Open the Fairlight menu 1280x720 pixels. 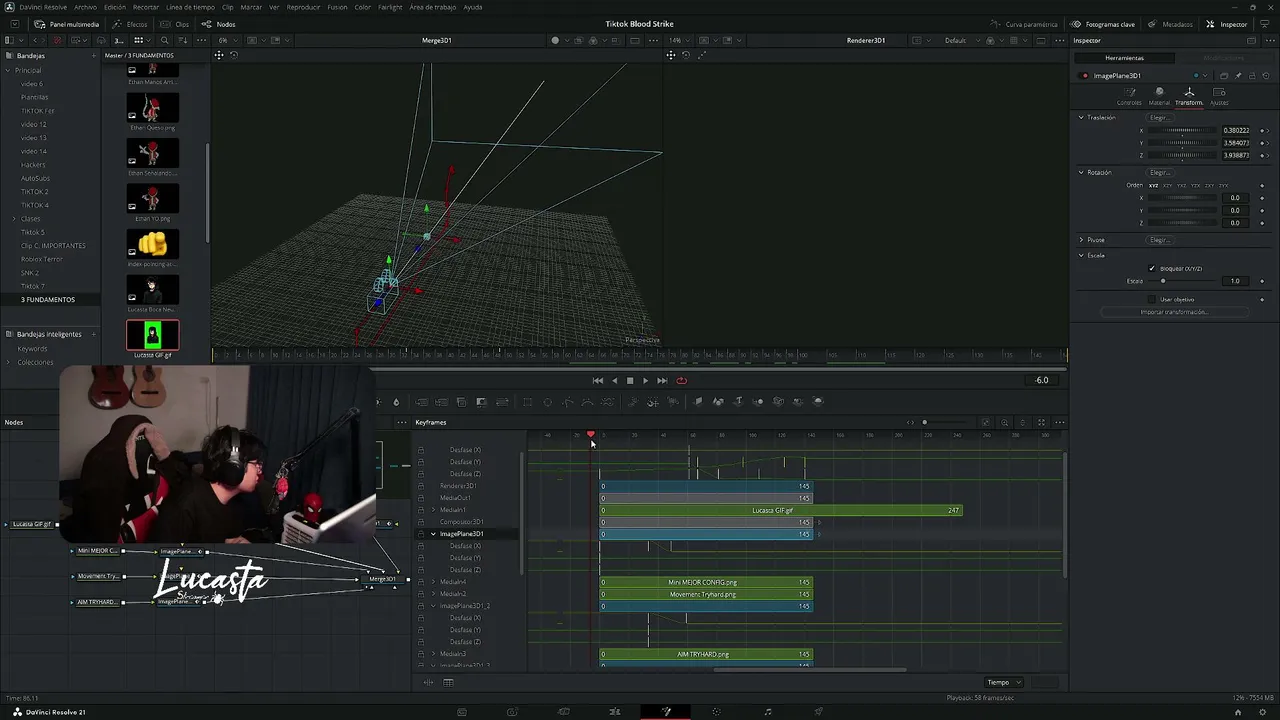tap(390, 7)
